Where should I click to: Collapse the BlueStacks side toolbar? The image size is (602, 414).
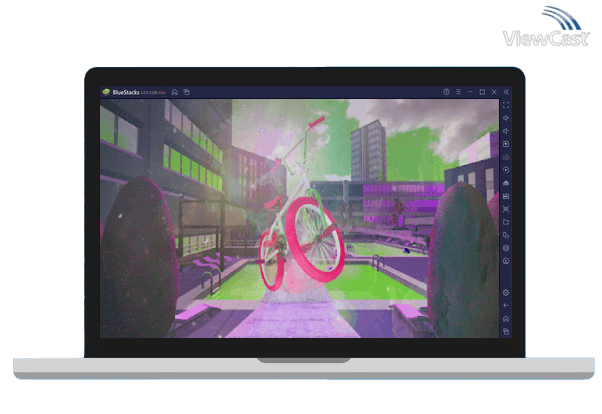(x=506, y=92)
